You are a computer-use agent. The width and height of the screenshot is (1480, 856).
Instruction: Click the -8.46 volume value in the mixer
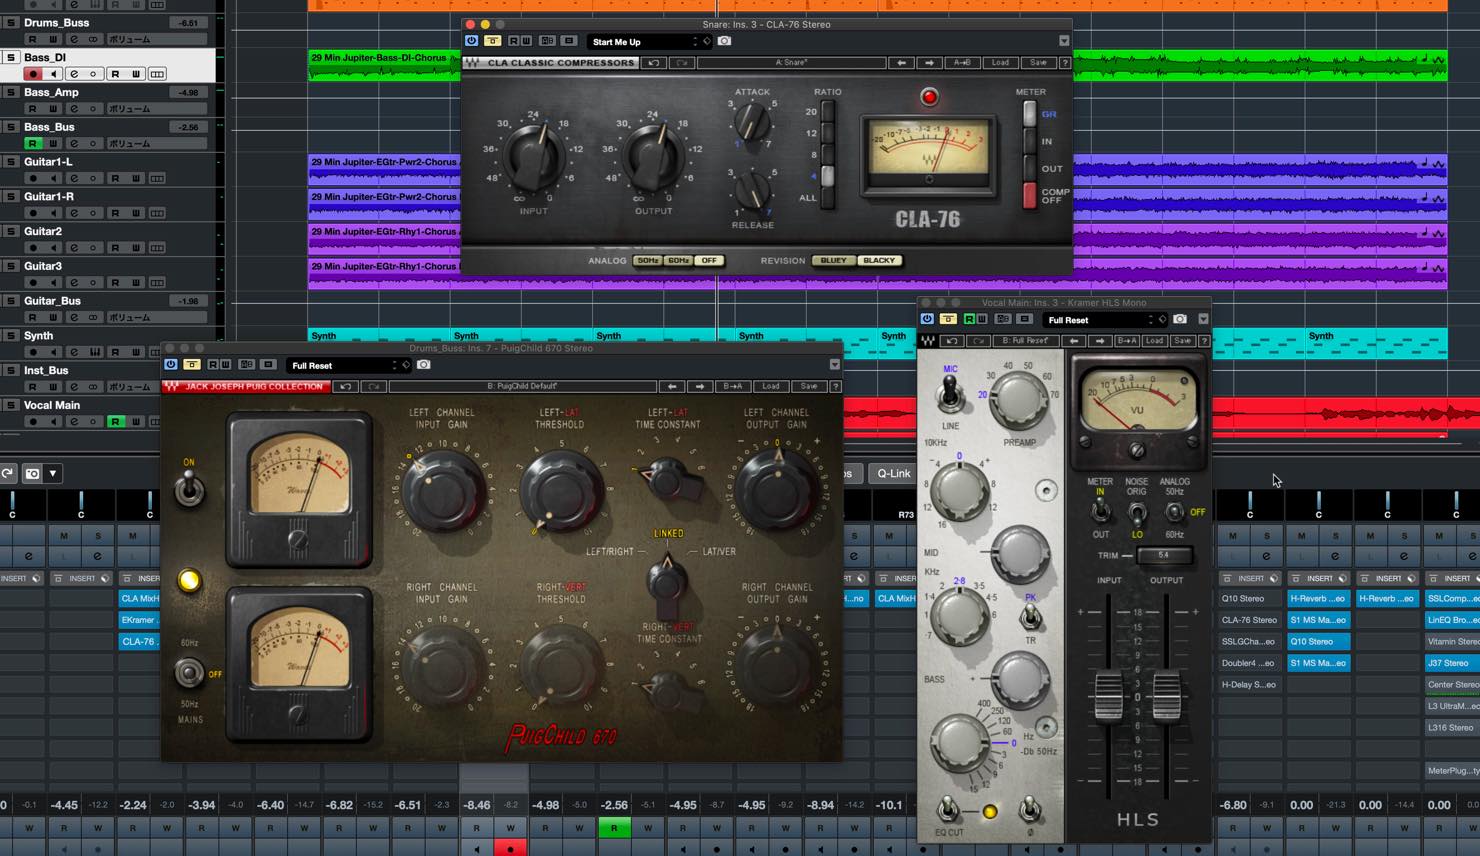[477, 805]
